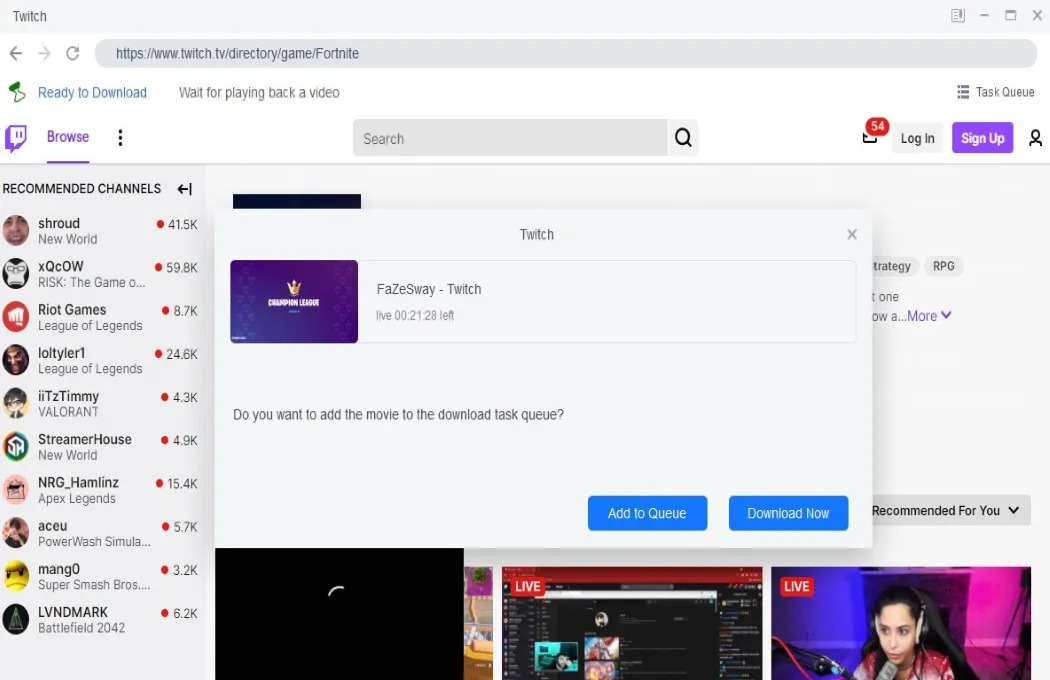
Task: Open the reload page icon
Action: click(x=72, y=53)
